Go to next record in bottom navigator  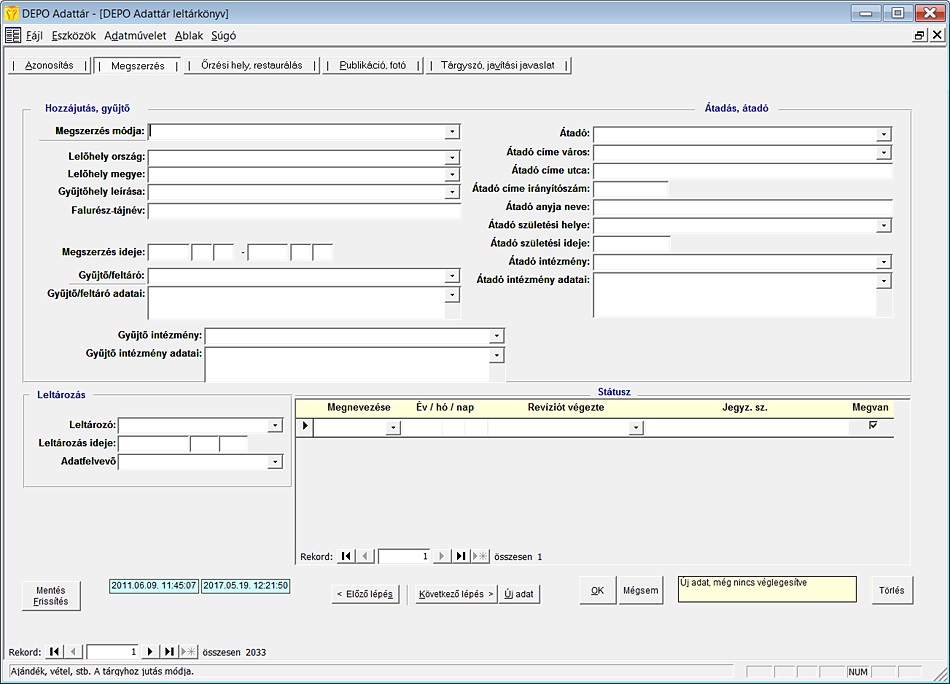[x=151, y=652]
